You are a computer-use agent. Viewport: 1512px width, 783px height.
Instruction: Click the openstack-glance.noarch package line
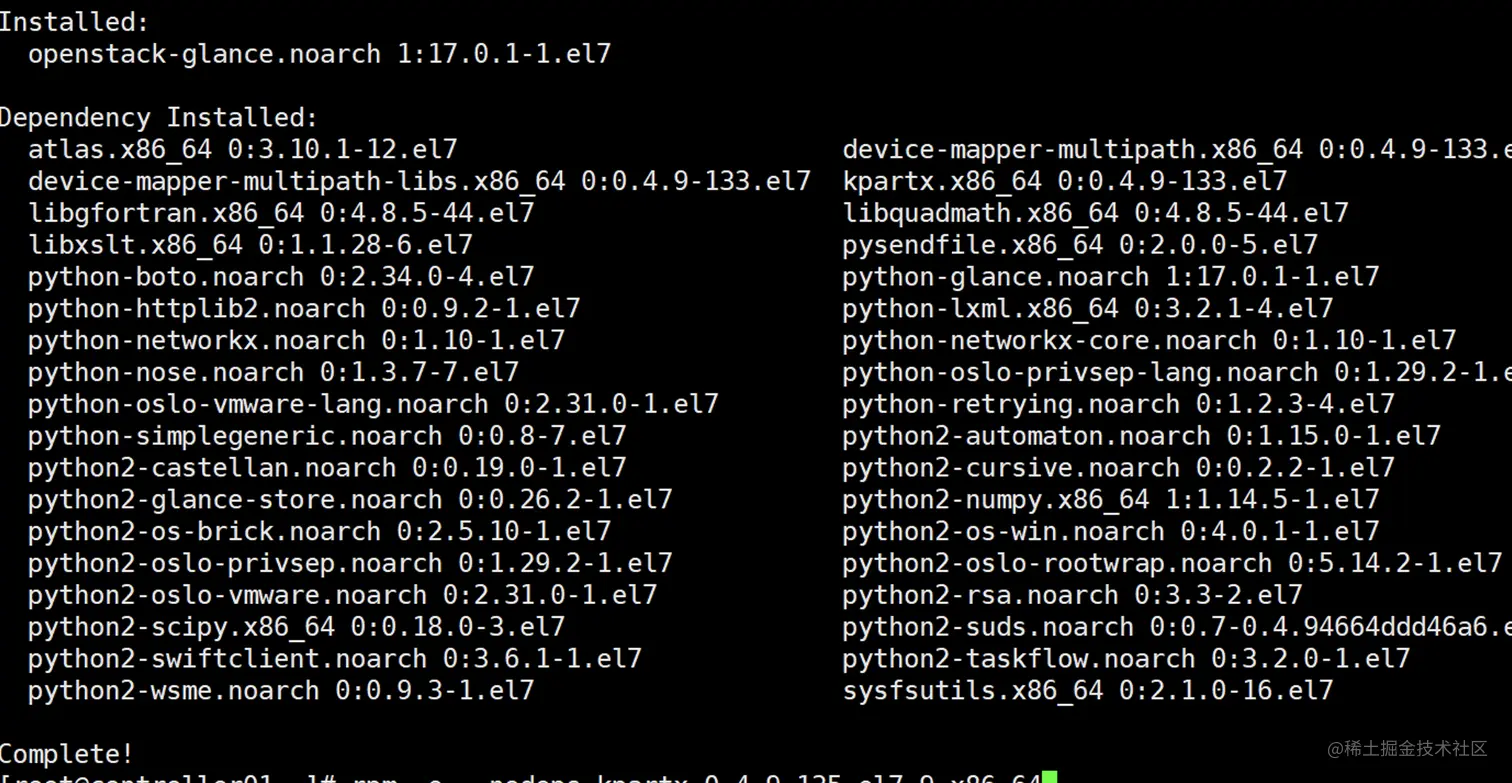(x=319, y=54)
